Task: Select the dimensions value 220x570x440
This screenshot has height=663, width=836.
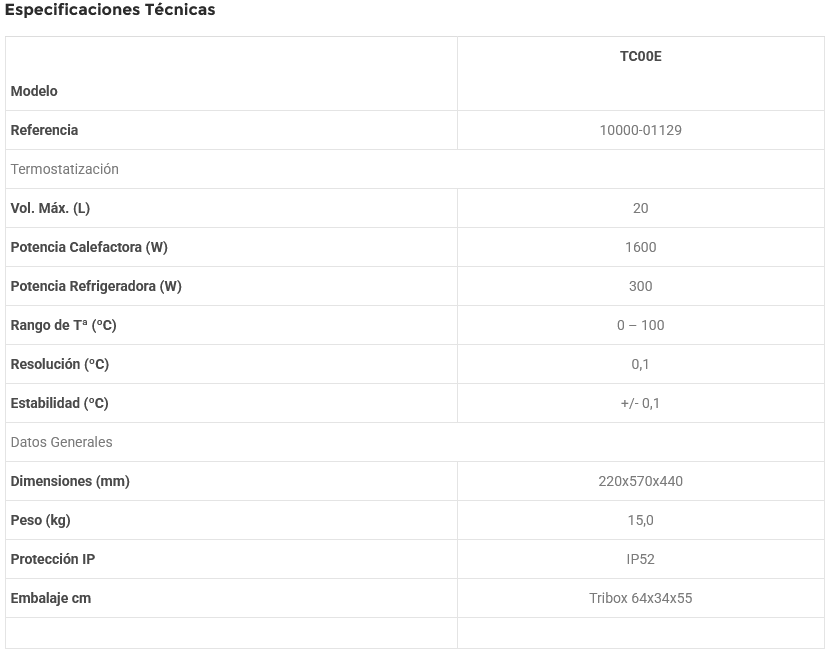Action: click(640, 481)
